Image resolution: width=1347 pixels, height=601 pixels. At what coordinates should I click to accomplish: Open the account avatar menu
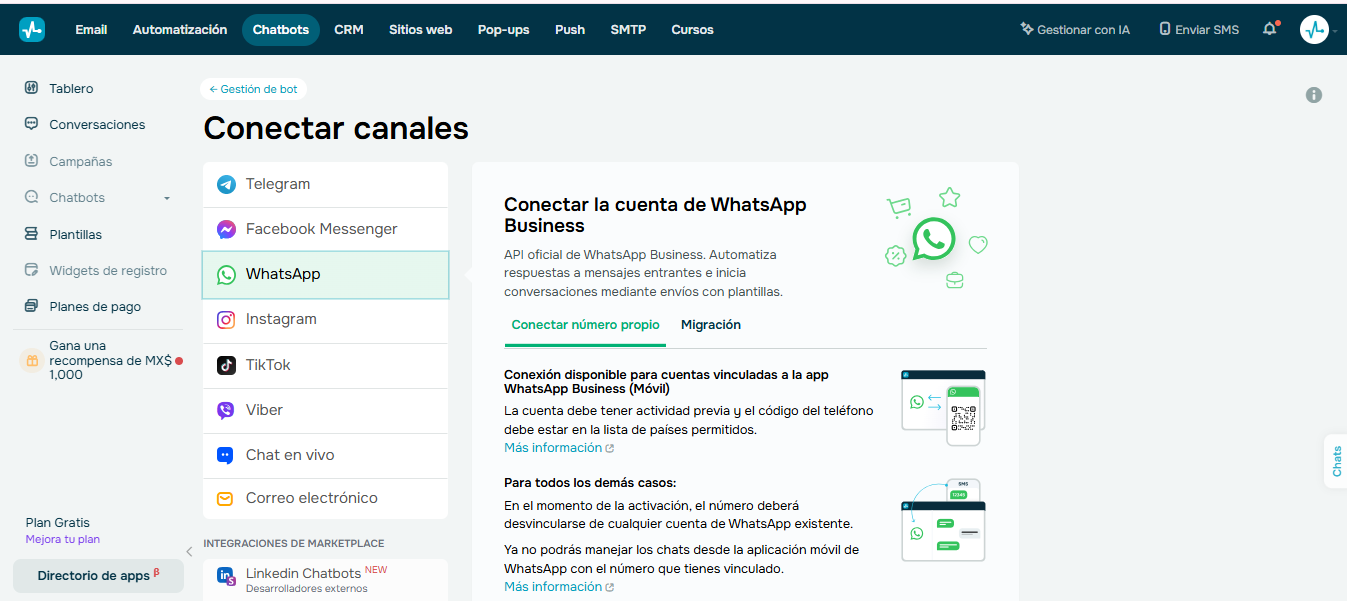1314,29
